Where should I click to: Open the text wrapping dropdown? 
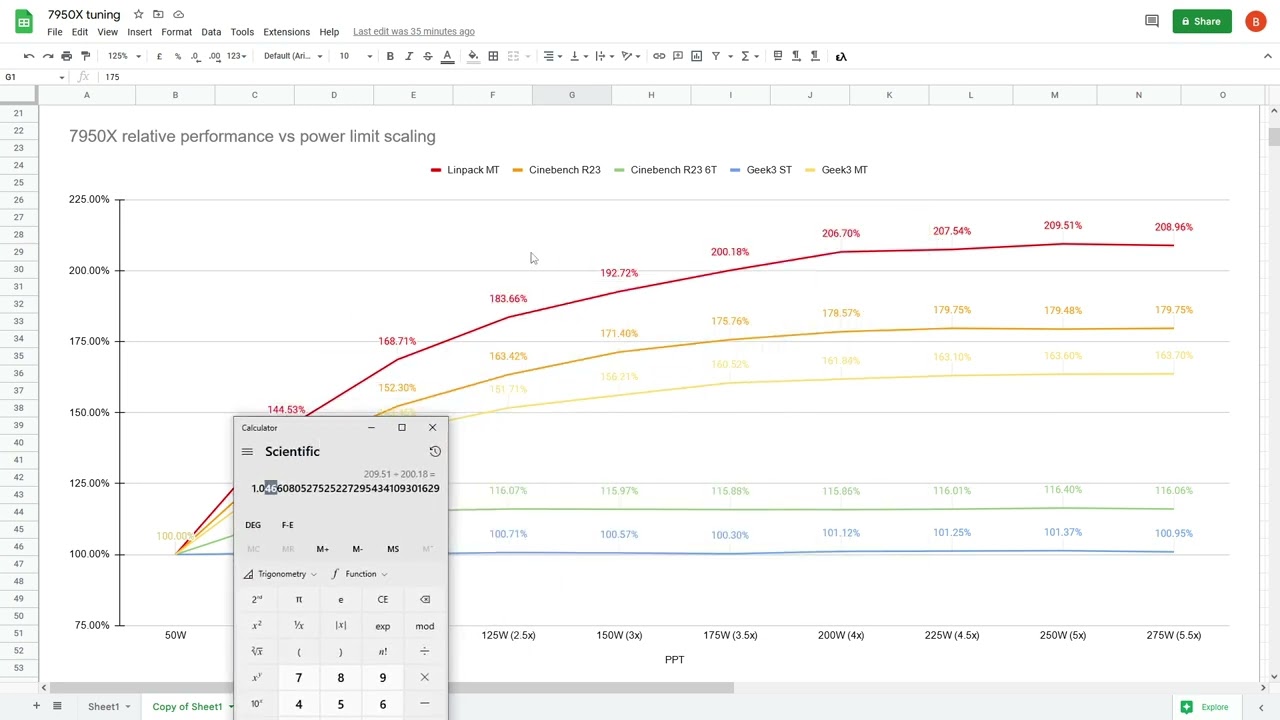pos(604,56)
